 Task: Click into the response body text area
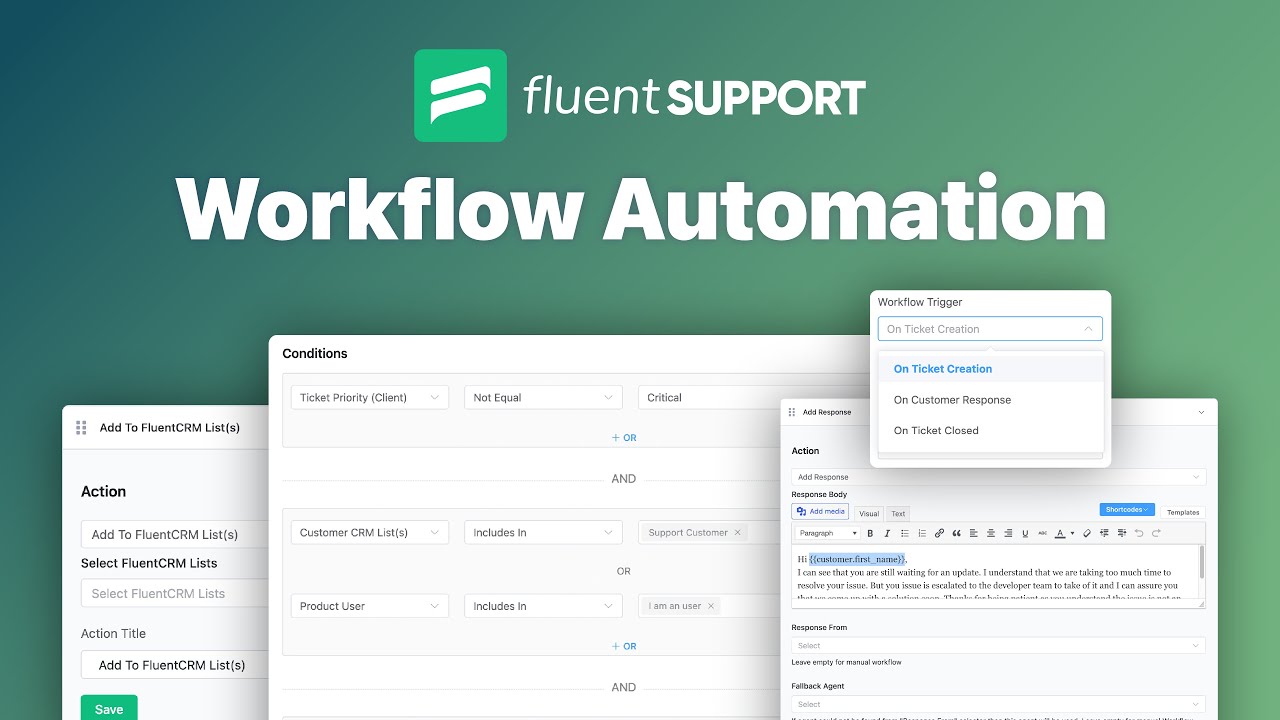pyautogui.click(x=994, y=572)
